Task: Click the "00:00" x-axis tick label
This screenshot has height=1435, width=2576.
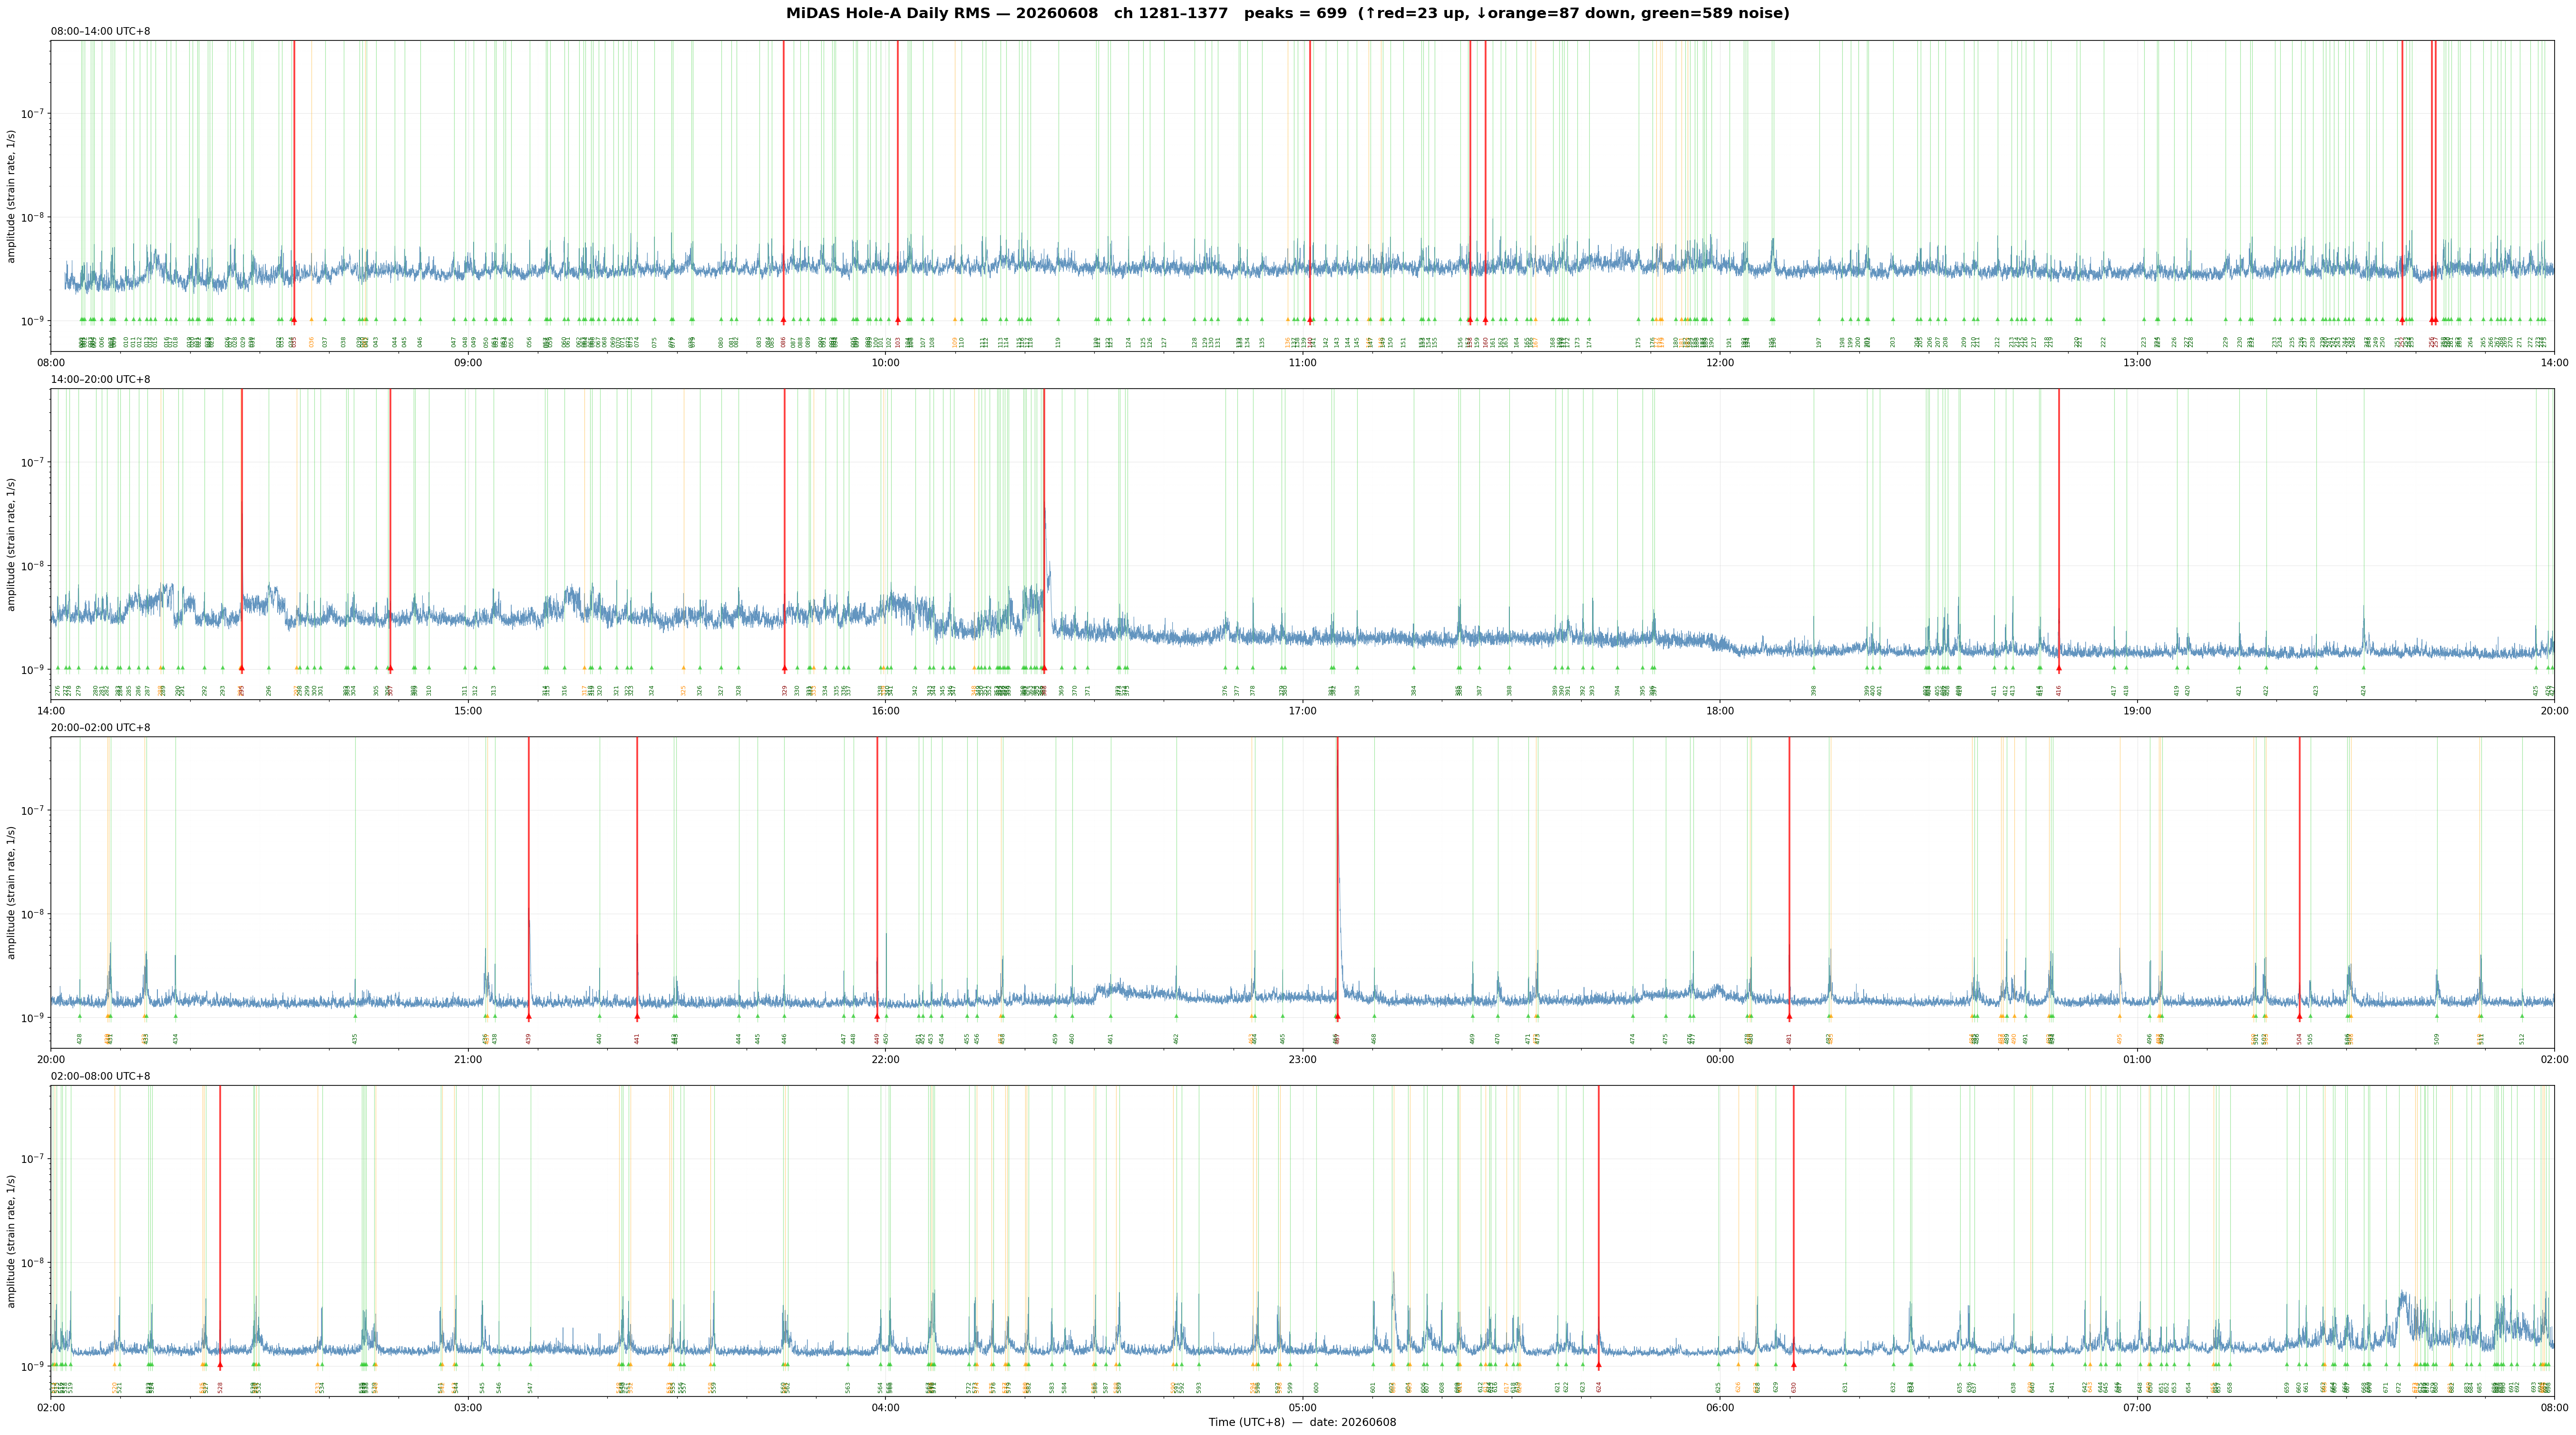Action: coord(1720,1060)
